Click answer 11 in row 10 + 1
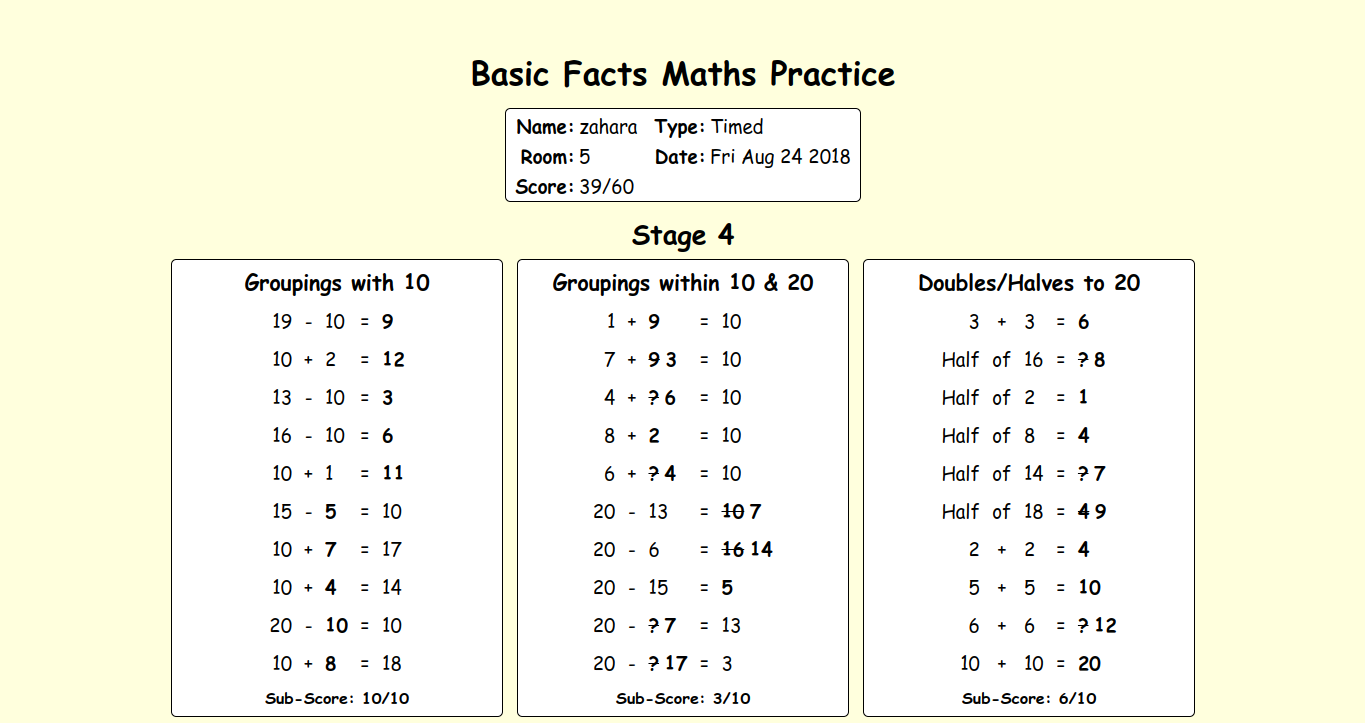The height and width of the screenshot is (723, 1365). (393, 474)
